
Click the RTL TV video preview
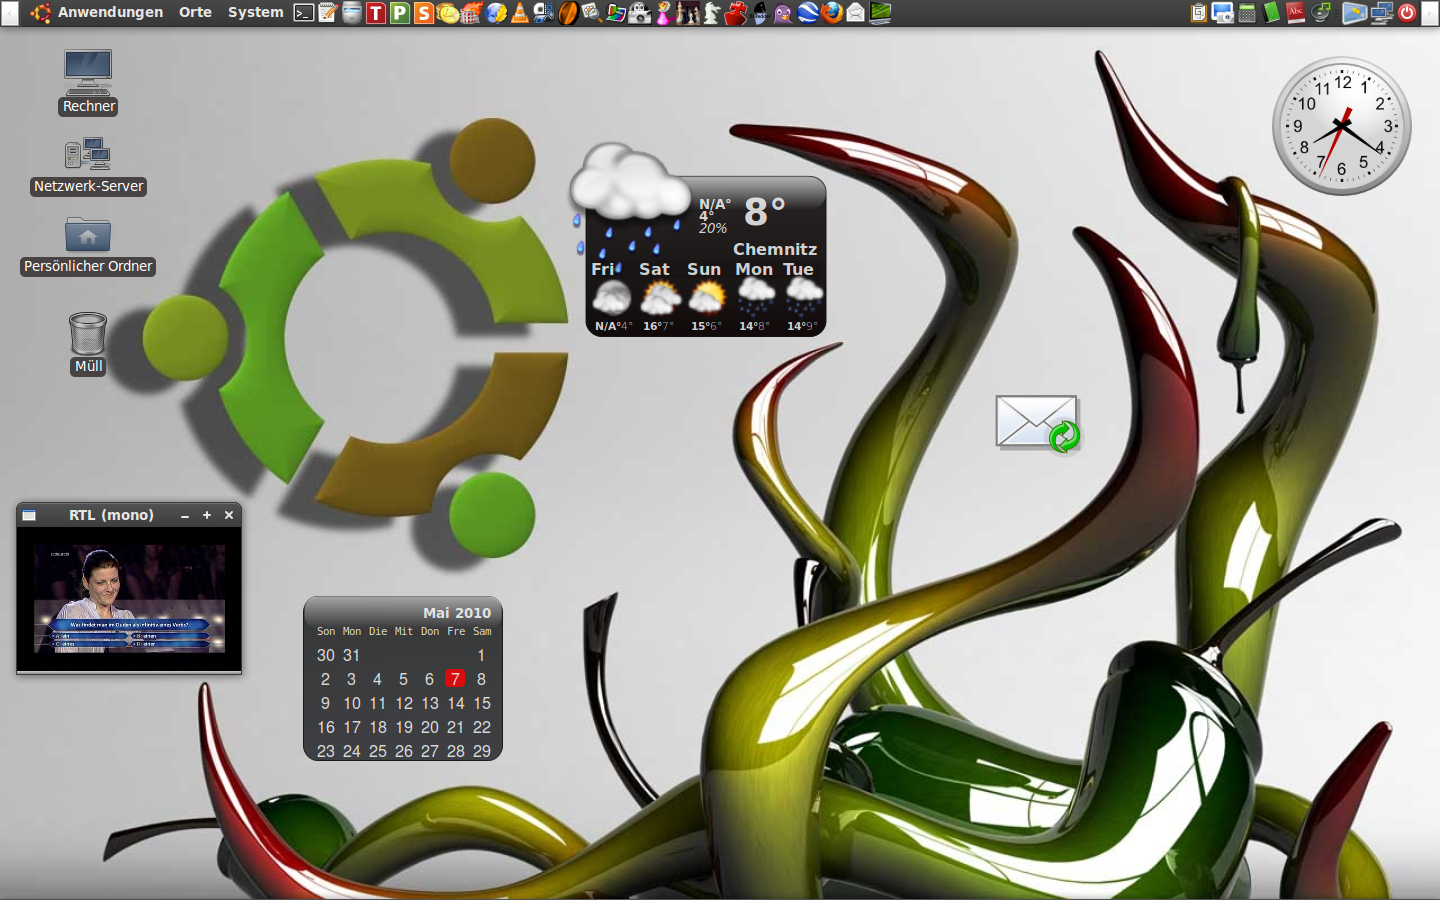pyautogui.click(x=129, y=599)
